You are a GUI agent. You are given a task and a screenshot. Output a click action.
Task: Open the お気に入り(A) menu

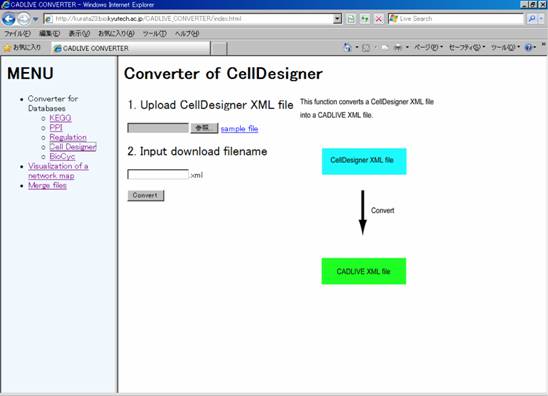116,34
